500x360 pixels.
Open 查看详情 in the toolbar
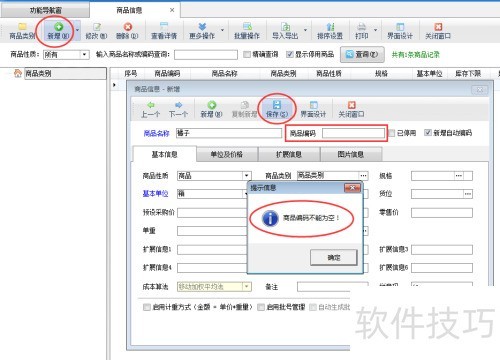(x=164, y=31)
